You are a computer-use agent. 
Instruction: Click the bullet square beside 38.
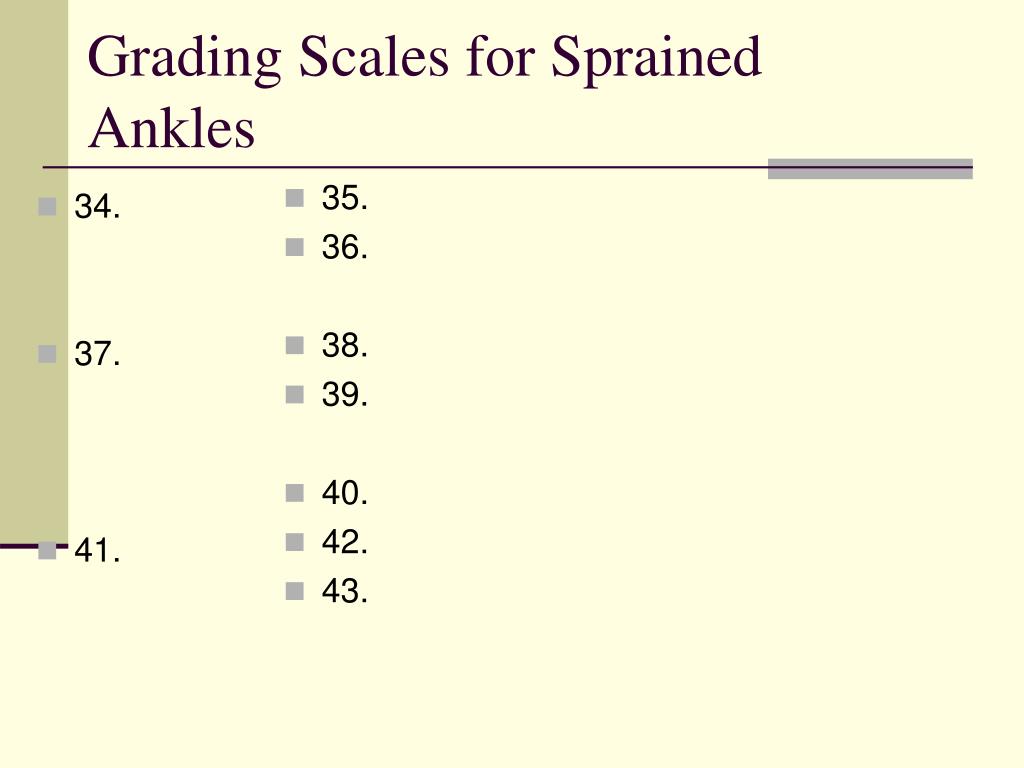pos(295,345)
